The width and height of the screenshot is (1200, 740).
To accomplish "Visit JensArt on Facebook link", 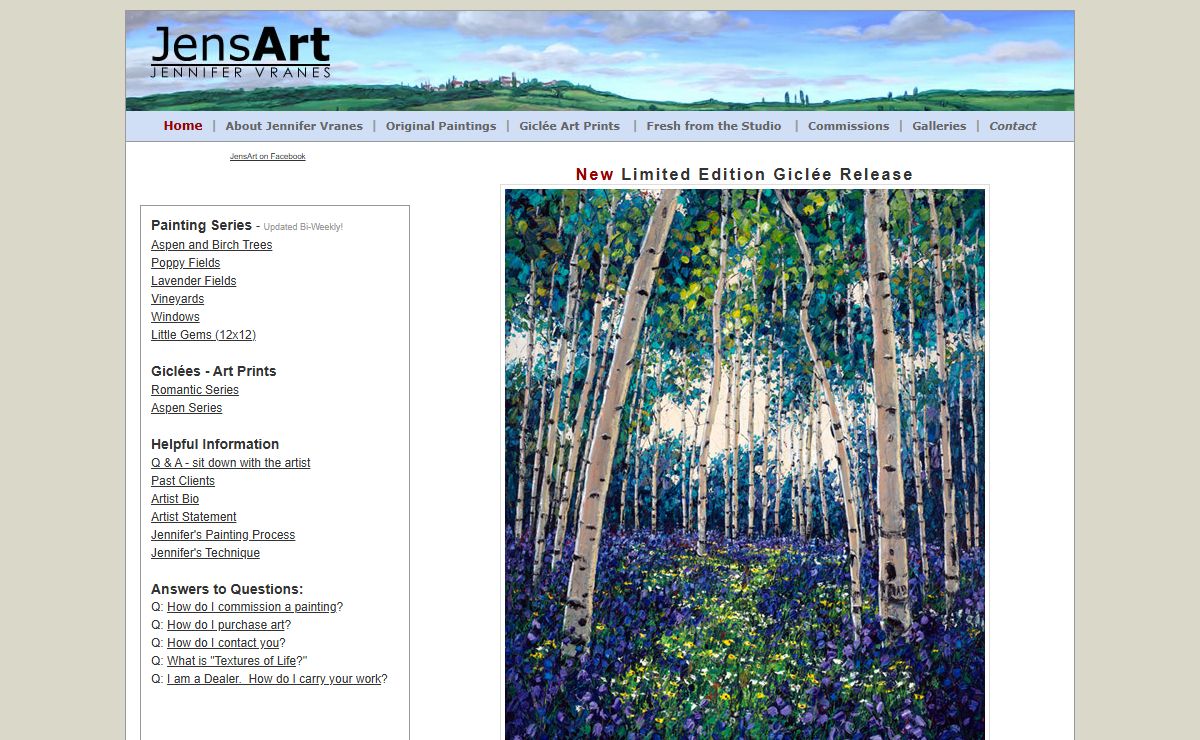I will (x=268, y=157).
